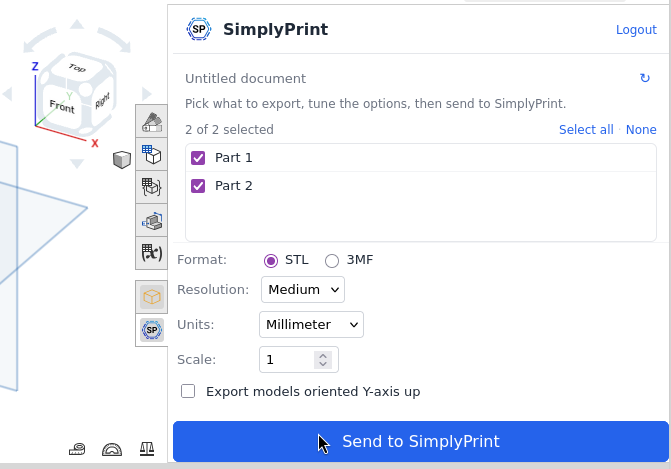Select the protractor tool icon

click(112, 449)
